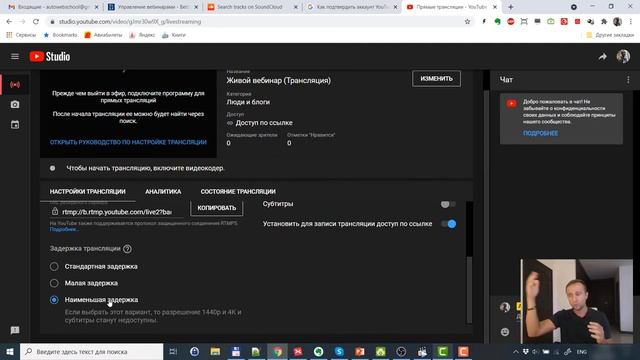Click the ИЗМЕНИТЬ button
Screen dimensions: 640x360
(436, 79)
